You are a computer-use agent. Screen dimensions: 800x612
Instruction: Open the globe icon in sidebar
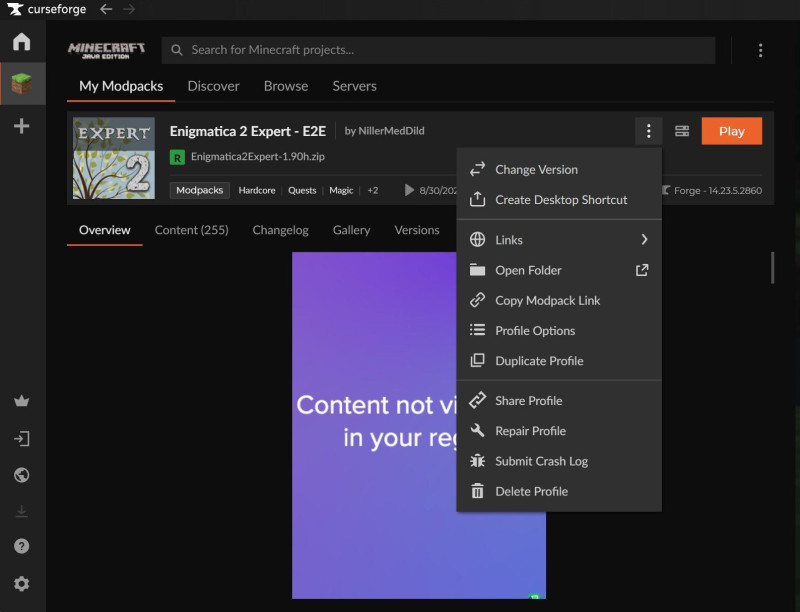pos(21,475)
